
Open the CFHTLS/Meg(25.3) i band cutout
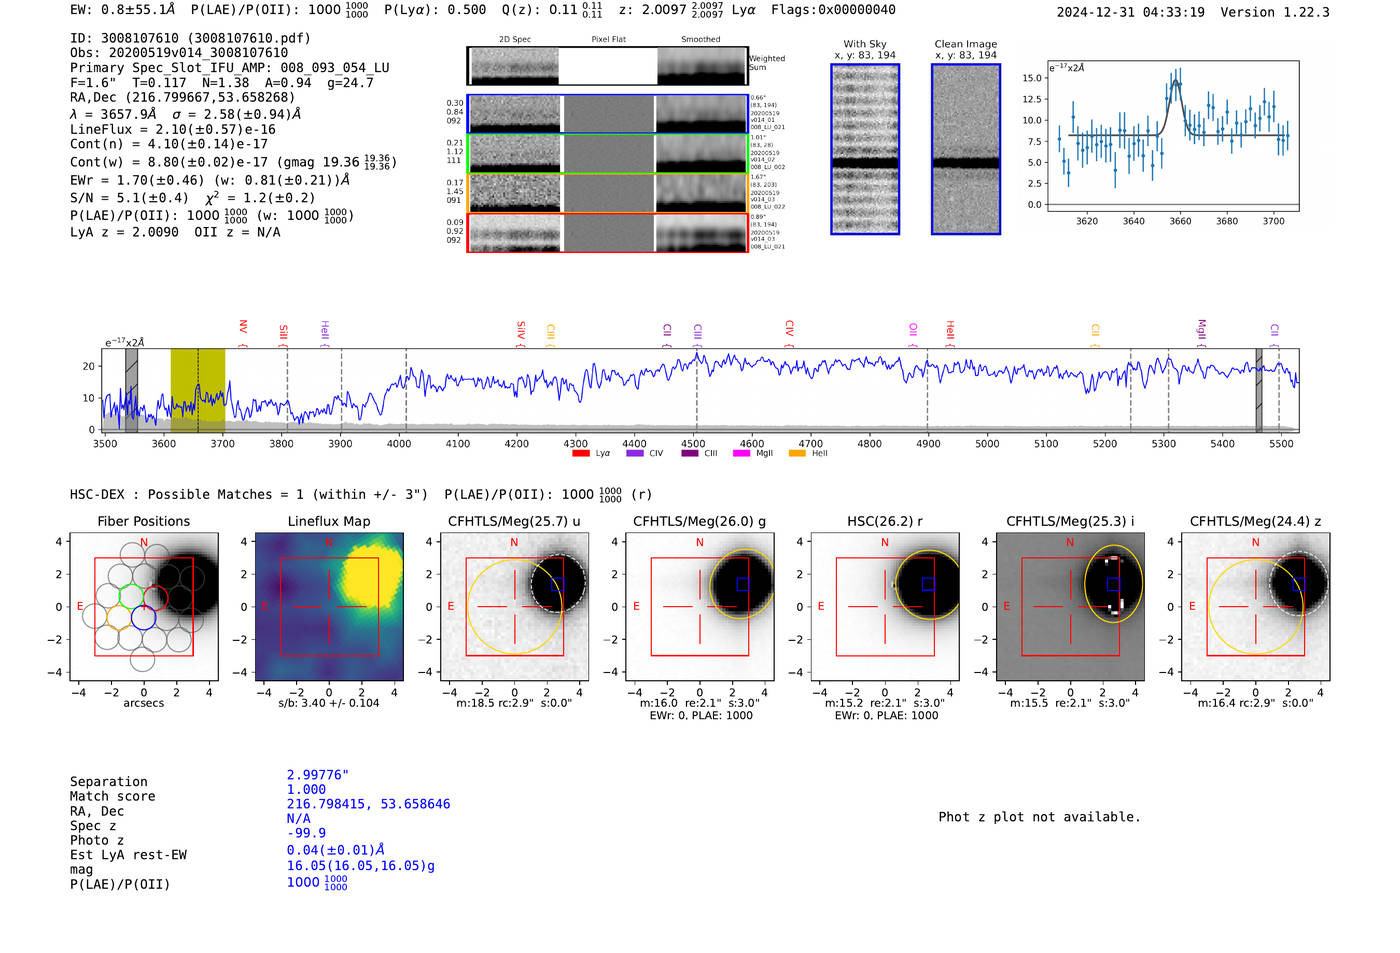click(1070, 607)
